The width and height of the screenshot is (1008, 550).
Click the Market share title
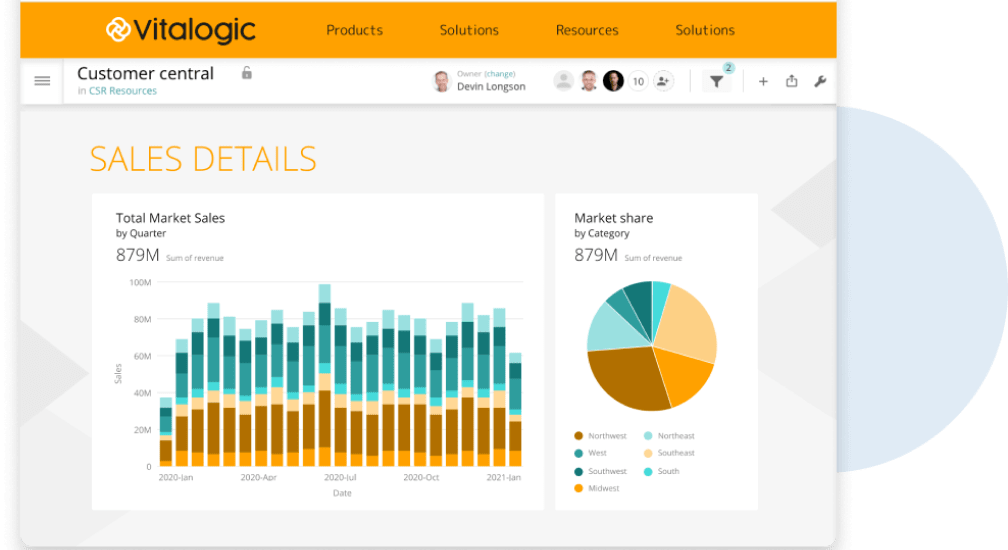613,218
